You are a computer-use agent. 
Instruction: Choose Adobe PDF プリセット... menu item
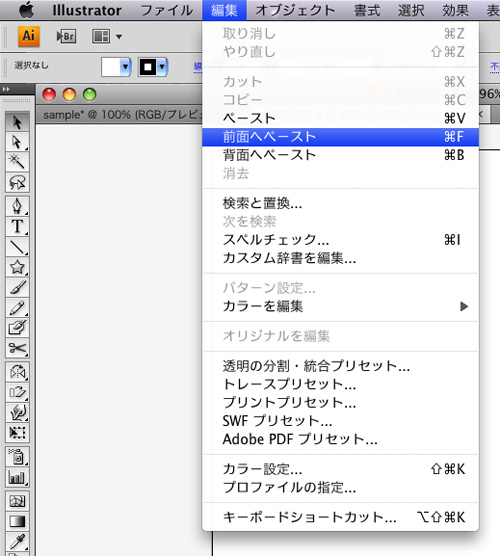[340, 439]
